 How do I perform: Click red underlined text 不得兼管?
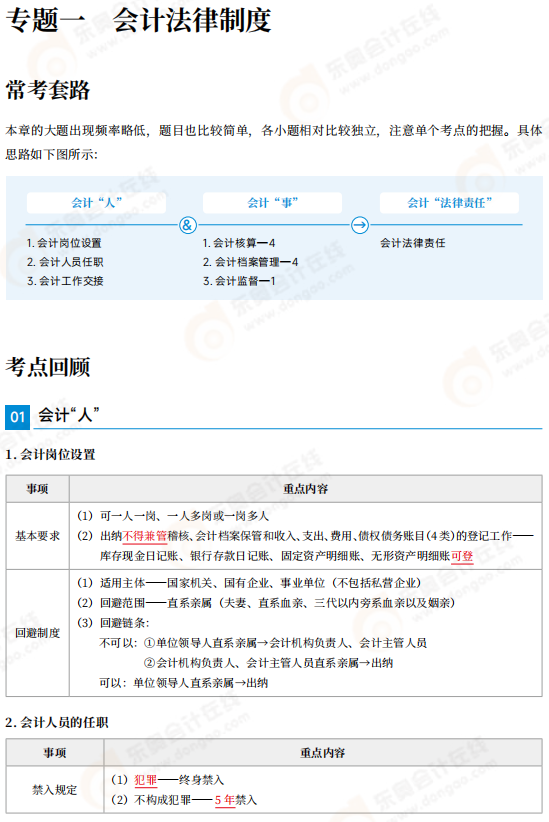(x=145, y=536)
